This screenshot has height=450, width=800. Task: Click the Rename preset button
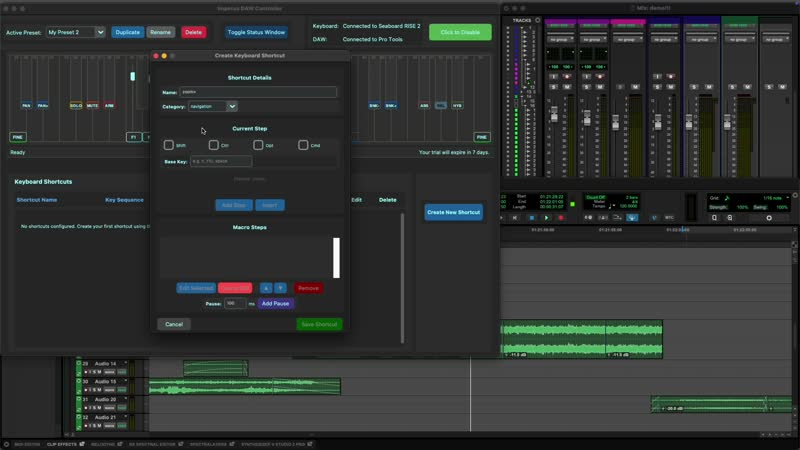(161, 32)
